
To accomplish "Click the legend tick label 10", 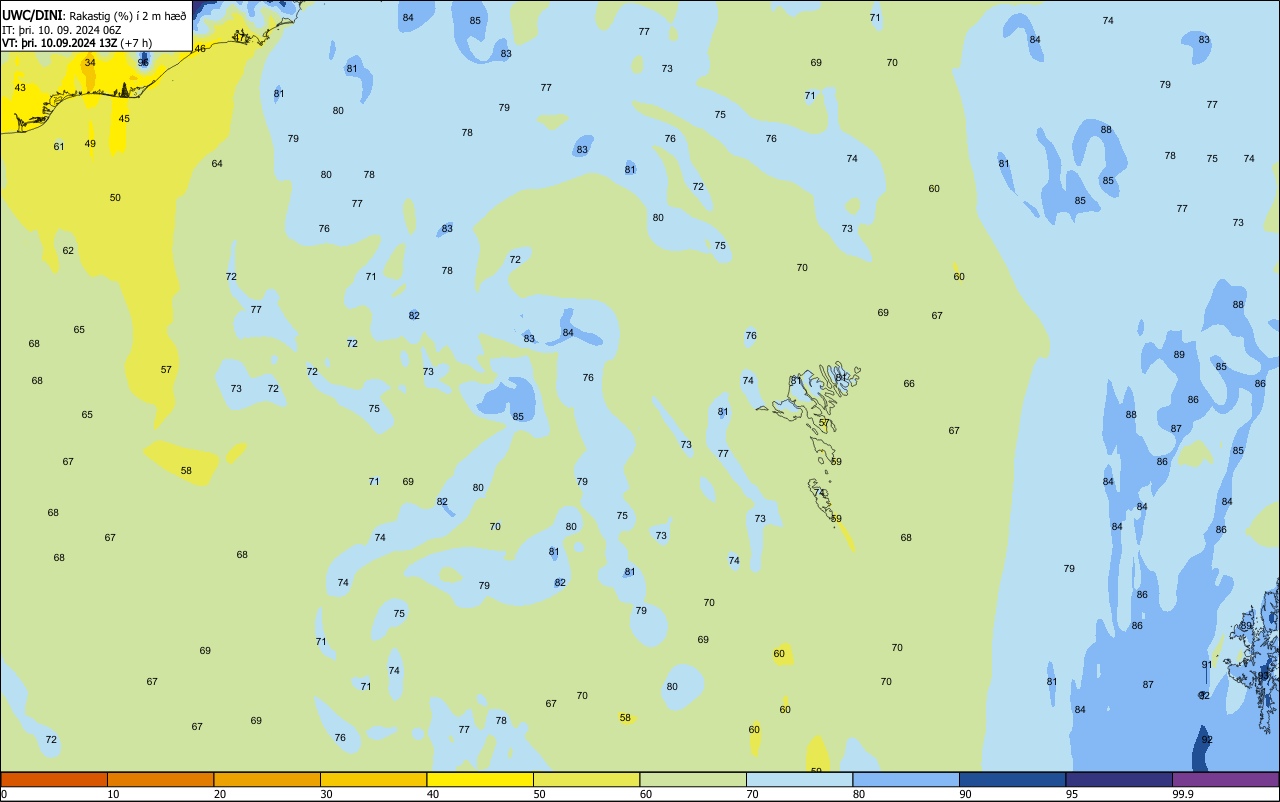I will [113, 794].
